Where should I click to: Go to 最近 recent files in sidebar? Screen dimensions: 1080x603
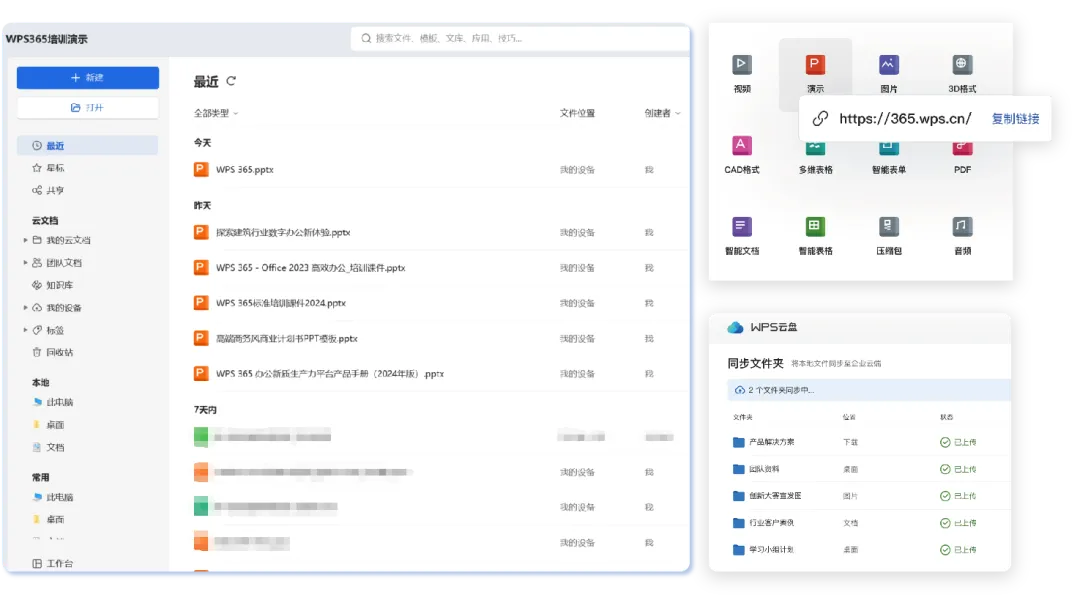(87, 145)
